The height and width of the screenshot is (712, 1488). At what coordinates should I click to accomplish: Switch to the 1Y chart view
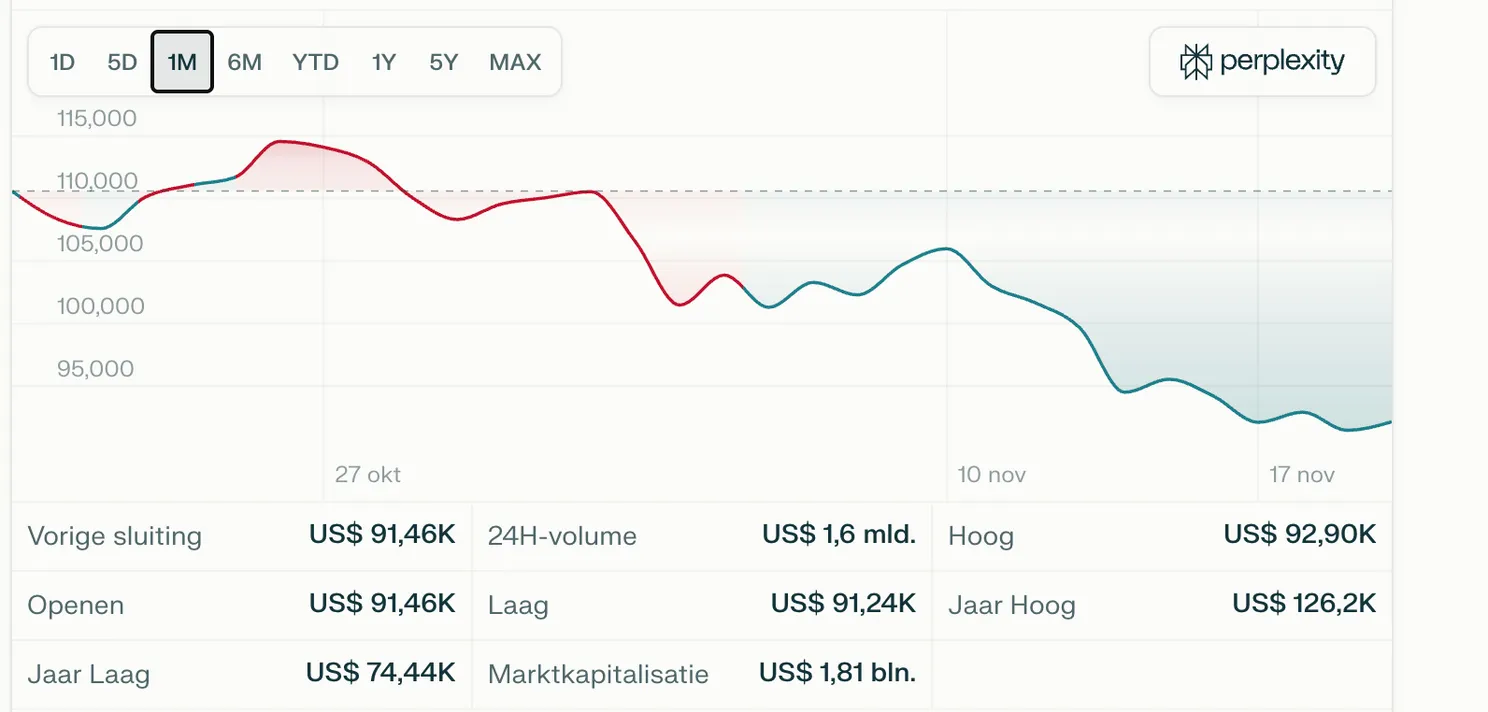pyautogui.click(x=384, y=62)
